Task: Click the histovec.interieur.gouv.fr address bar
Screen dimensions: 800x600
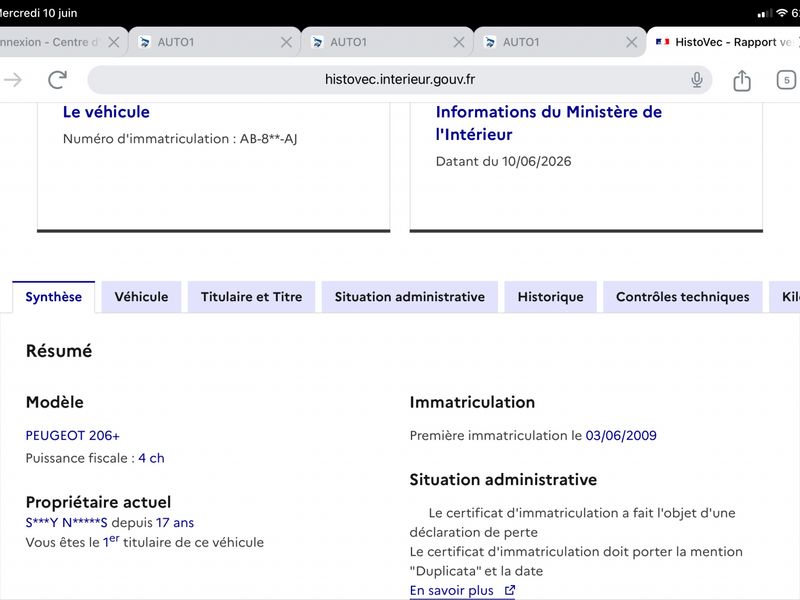Action: [x=399, y=80]
